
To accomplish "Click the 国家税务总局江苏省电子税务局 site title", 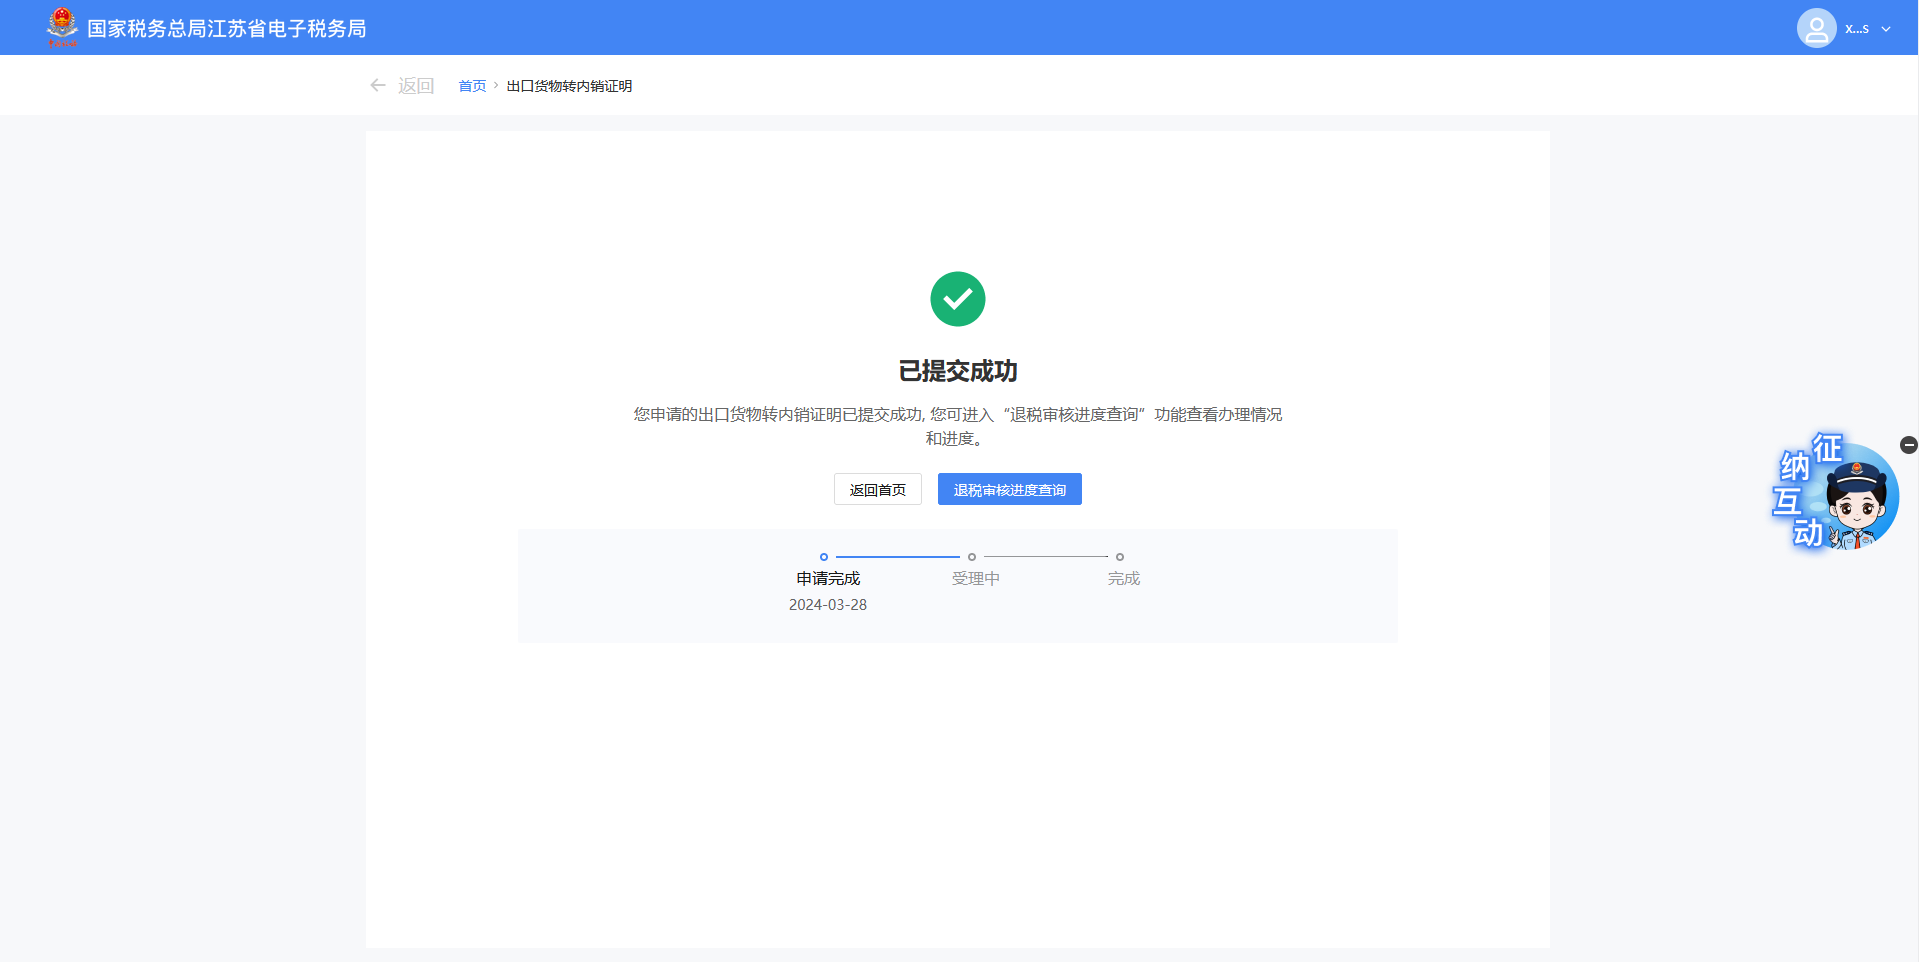I will pos(227,29).
